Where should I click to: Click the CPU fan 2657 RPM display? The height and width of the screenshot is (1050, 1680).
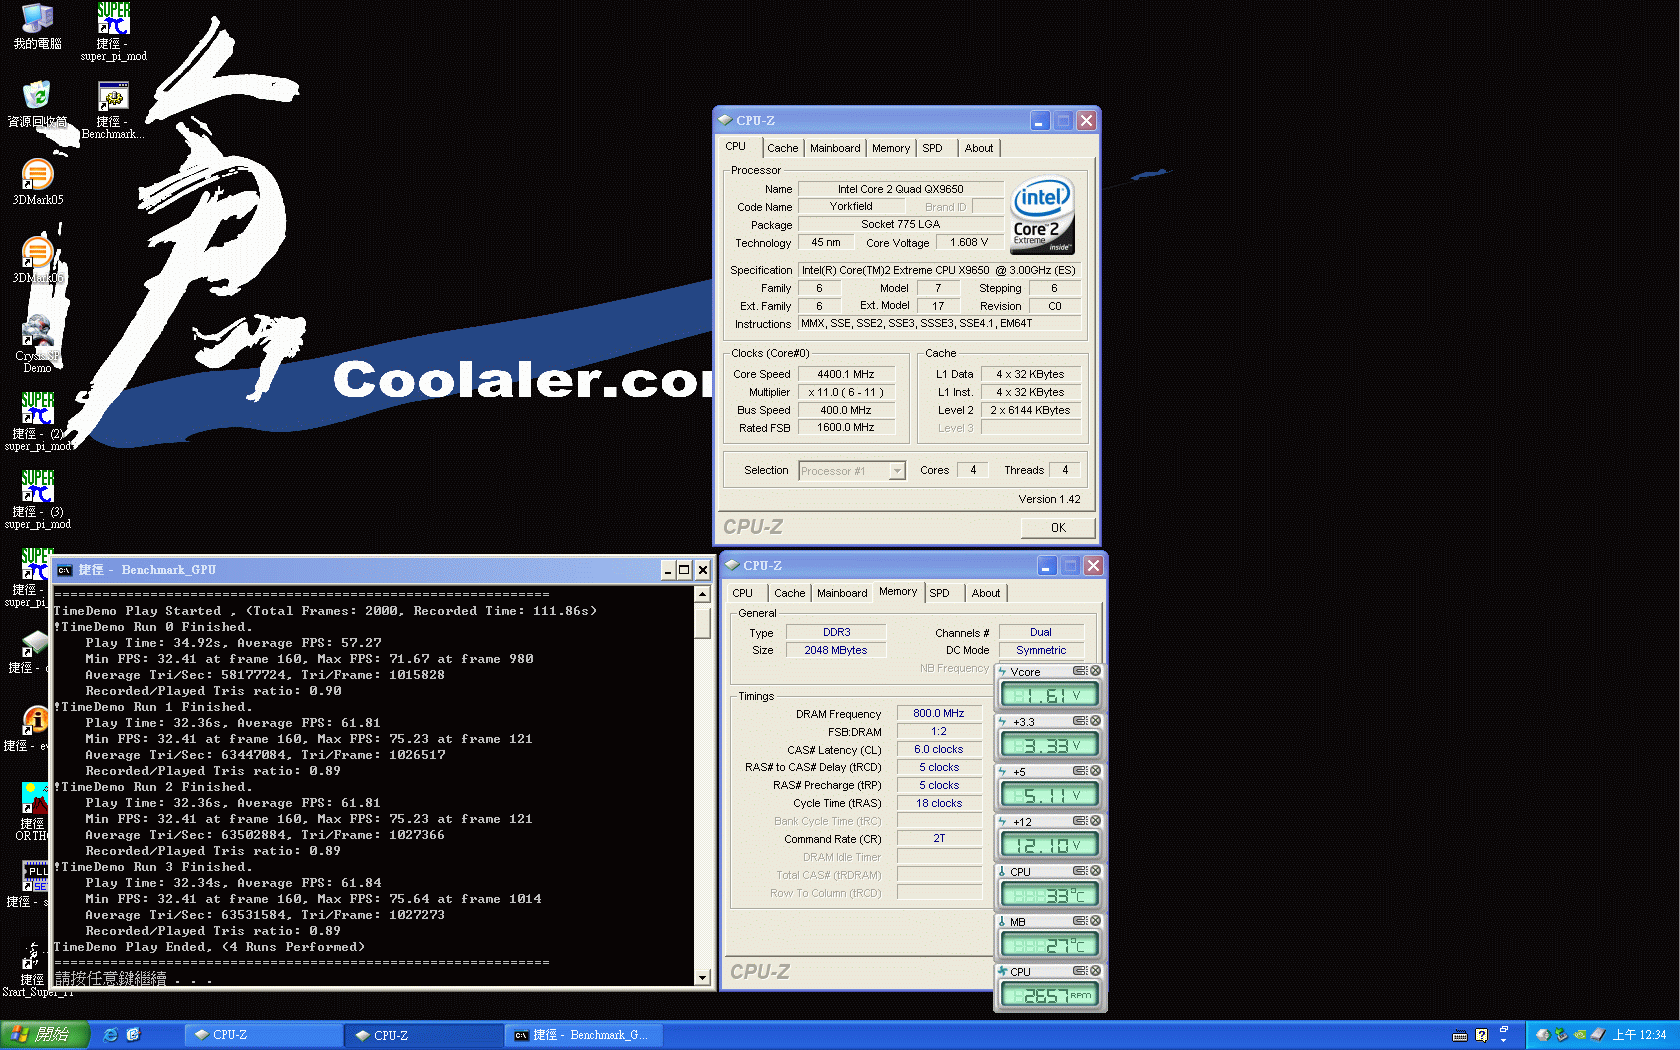pyautogui.click(x=1049, y=995)
